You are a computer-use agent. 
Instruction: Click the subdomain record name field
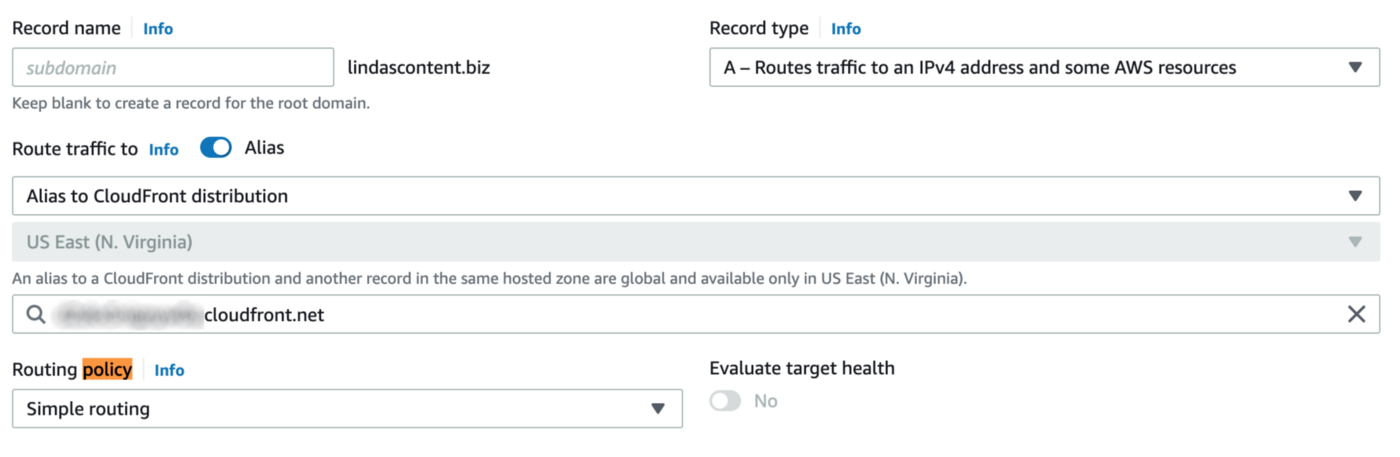(173, 68)
